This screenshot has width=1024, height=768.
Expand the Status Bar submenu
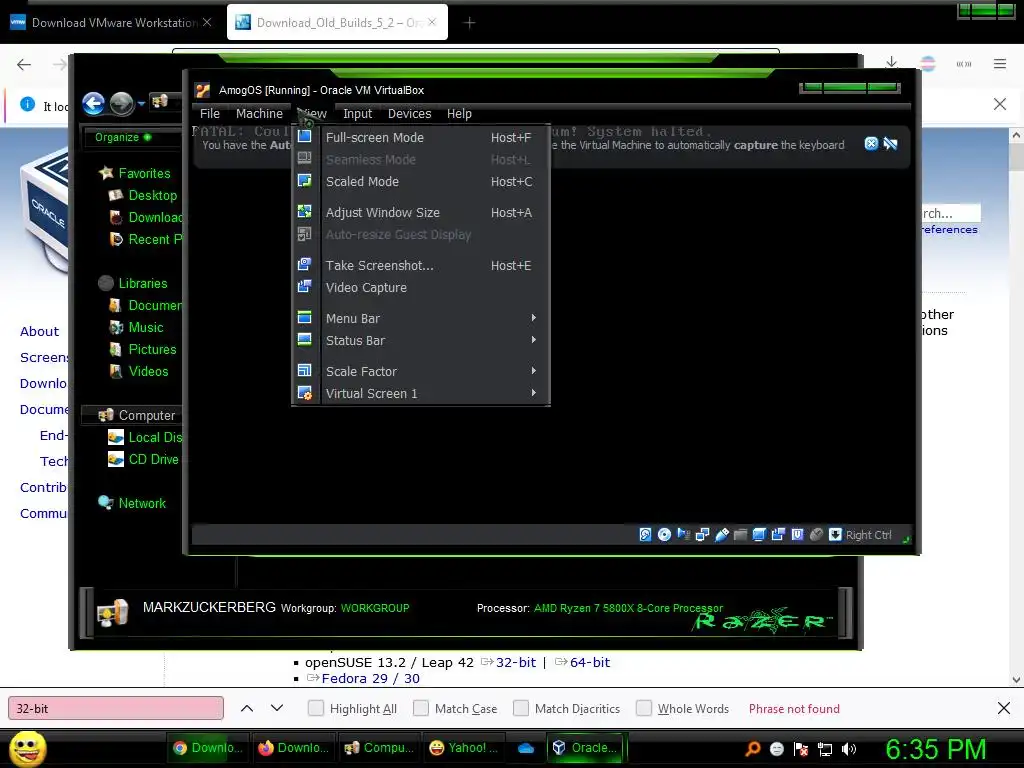pyautogui.click(x=421, y=340)
